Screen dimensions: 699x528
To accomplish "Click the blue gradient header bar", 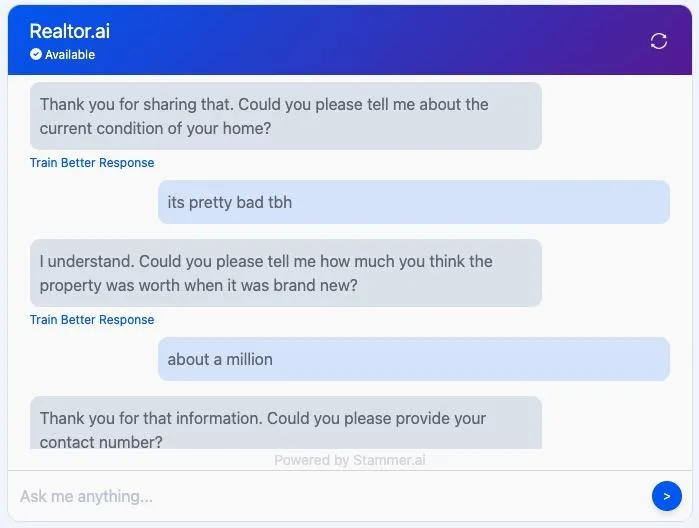I will click(350, 40).
